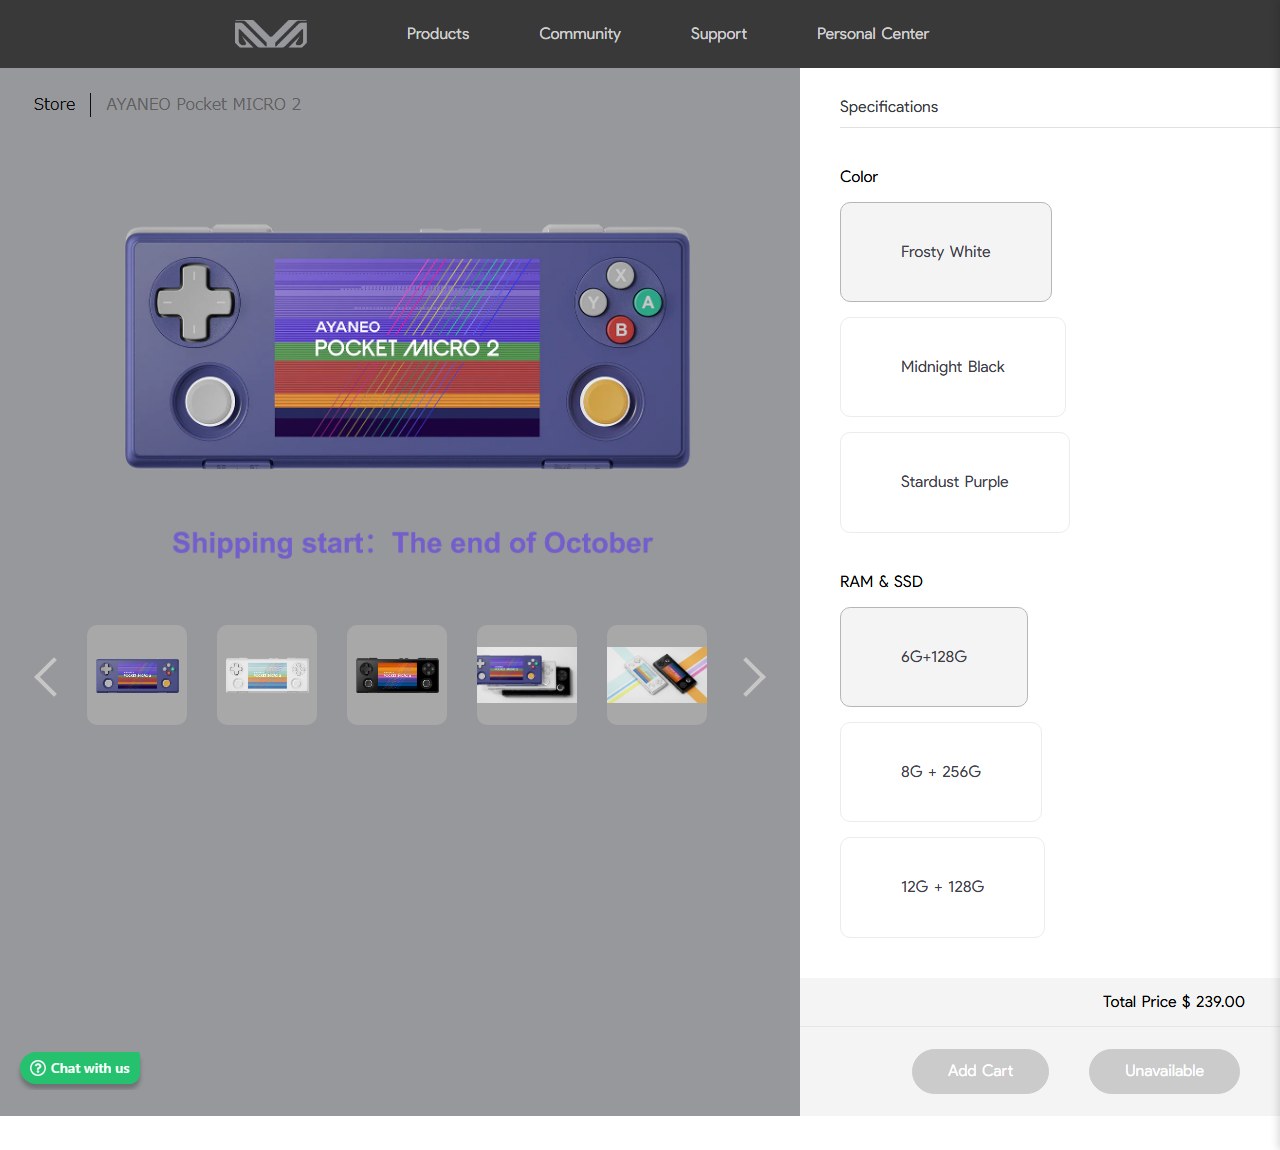
Task: Select Midnight Black color option
Action: (x=953, y=367)
